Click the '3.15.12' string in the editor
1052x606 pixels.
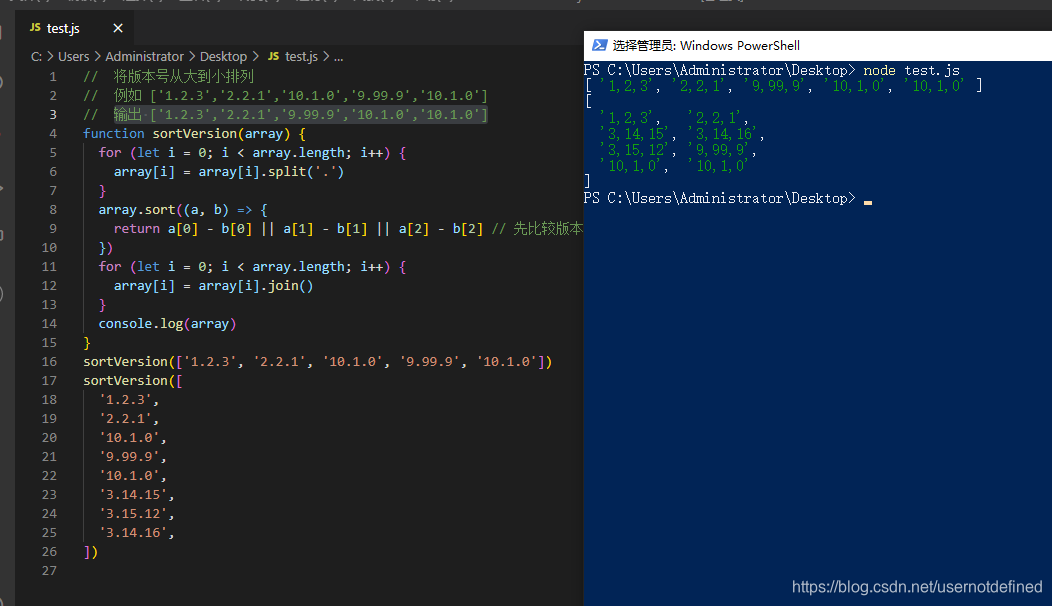(133, 513)
